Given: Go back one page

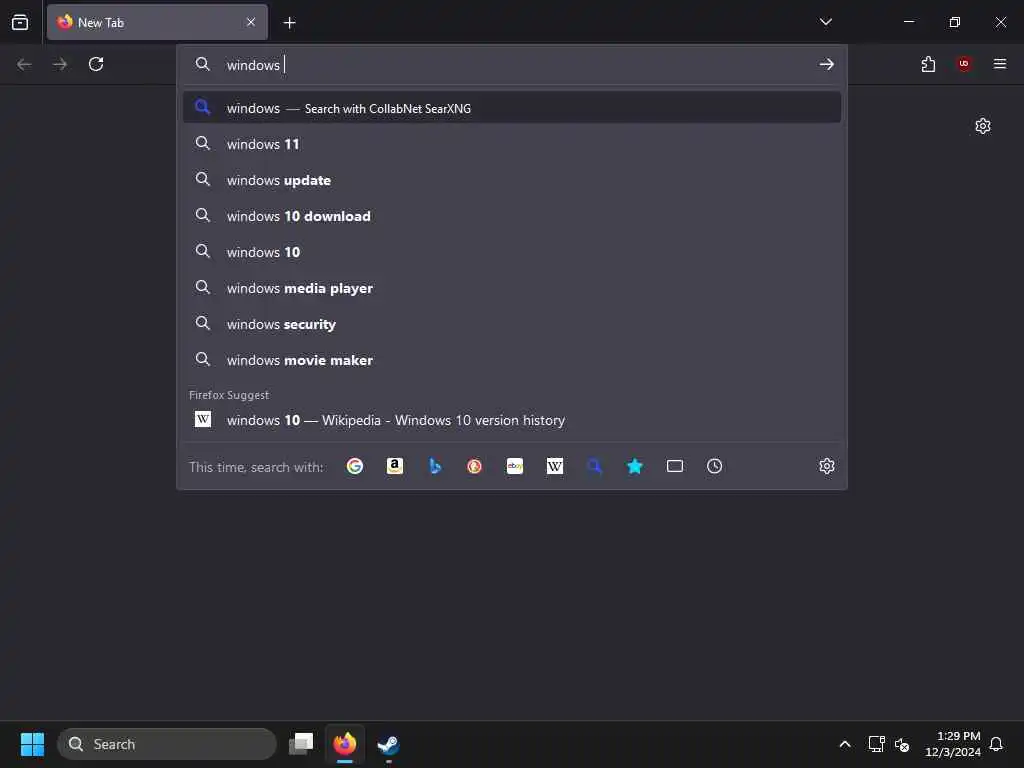Looking at the screenshot, I should click(x=24, y=64).
